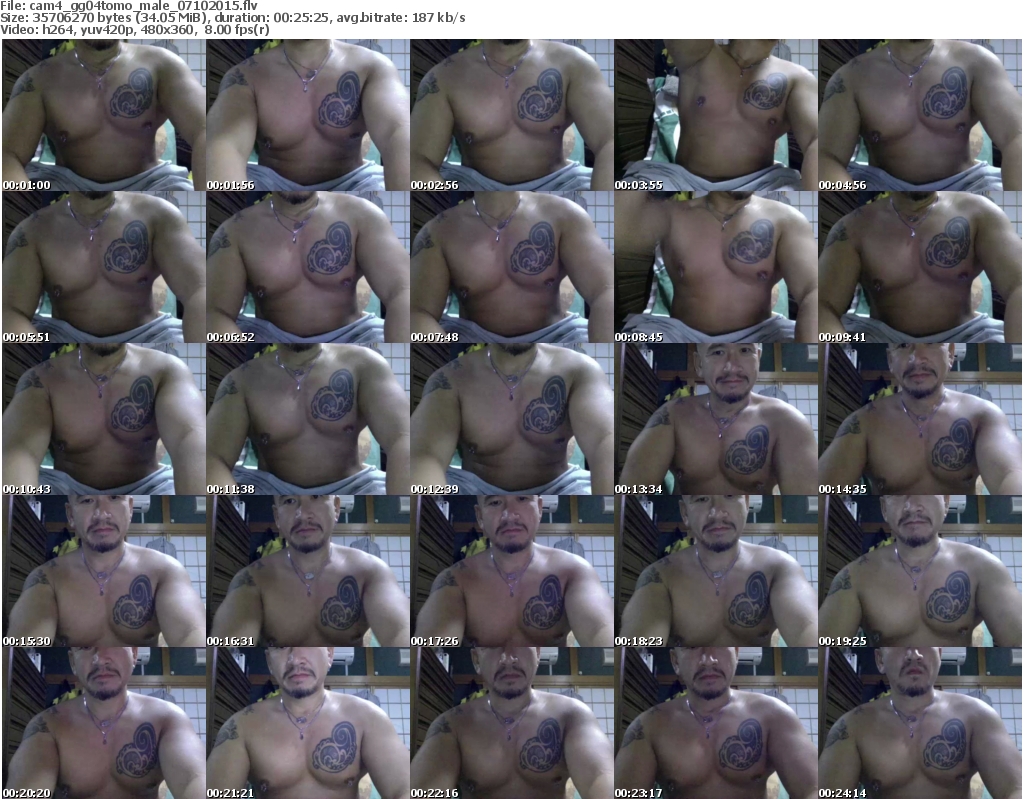View the frame stamped 00:20:20

pyautogui.click(x=104, y=723)
